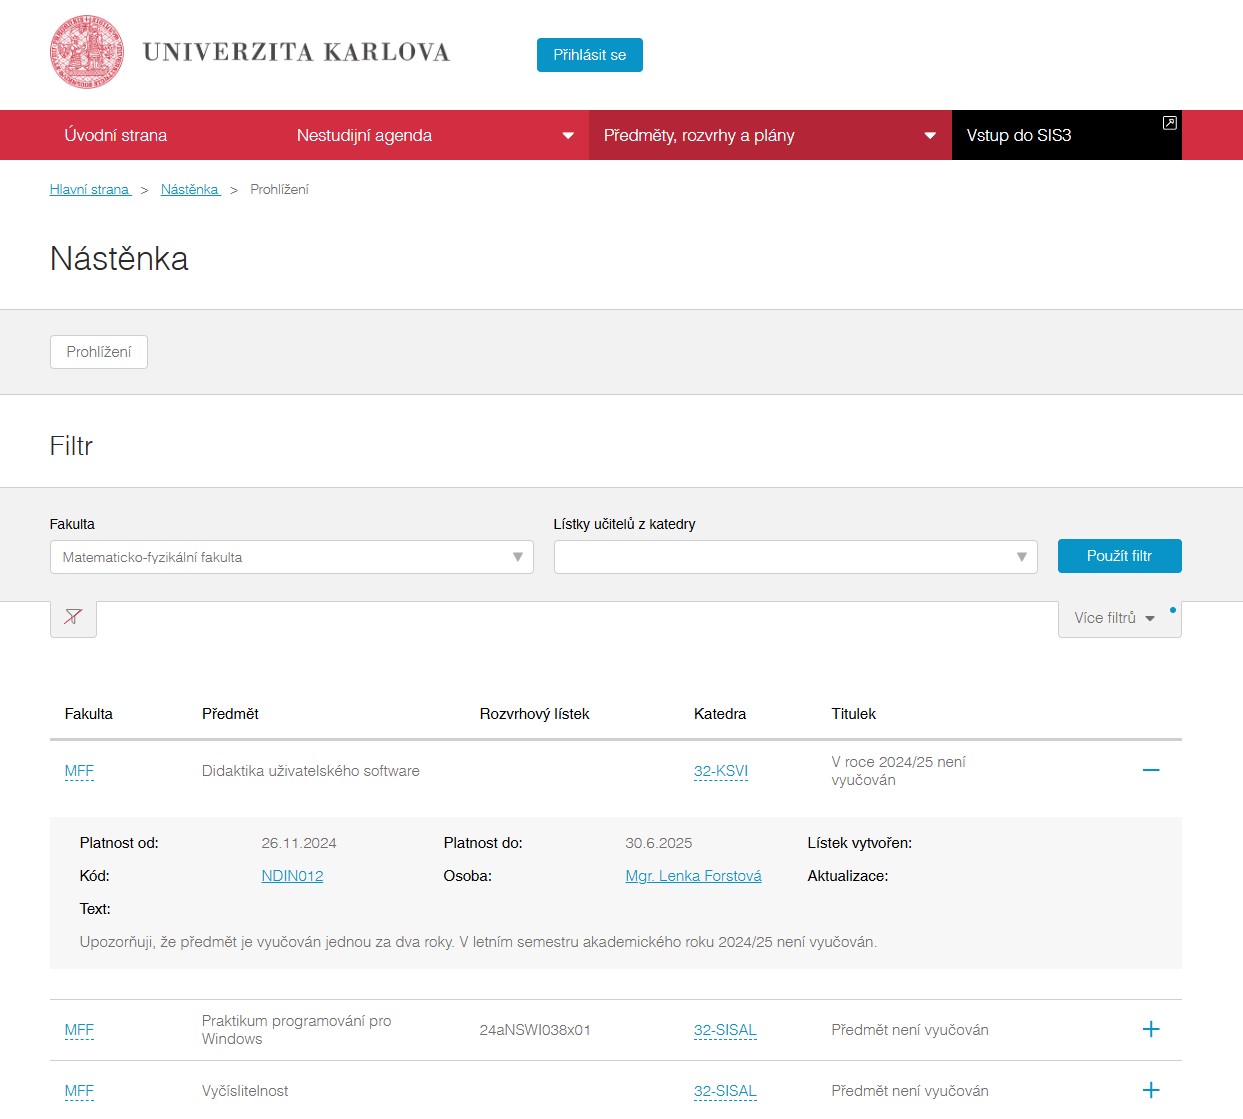Open Mgr. Lenka Forstová profile link

(x=693, y=876)
